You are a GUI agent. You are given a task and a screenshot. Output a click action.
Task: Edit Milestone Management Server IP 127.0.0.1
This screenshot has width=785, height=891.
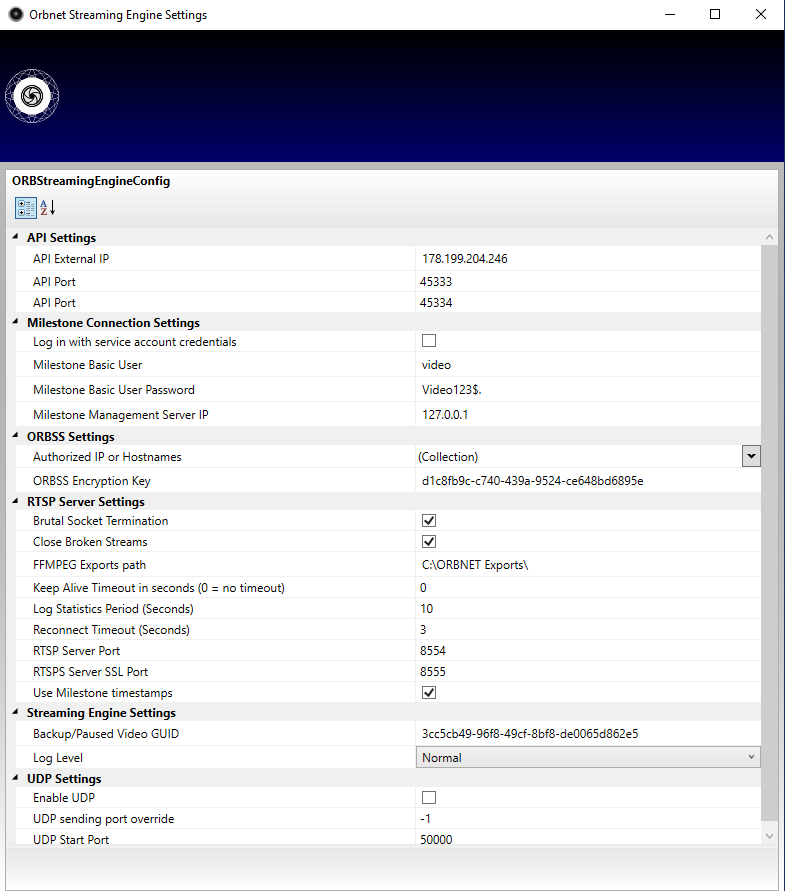(588, 415)
